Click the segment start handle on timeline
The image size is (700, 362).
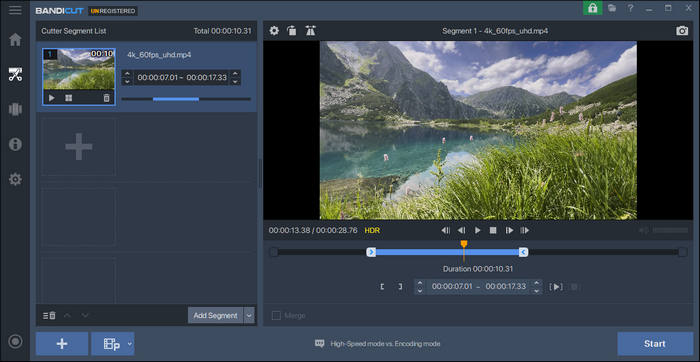click(371, 252)
